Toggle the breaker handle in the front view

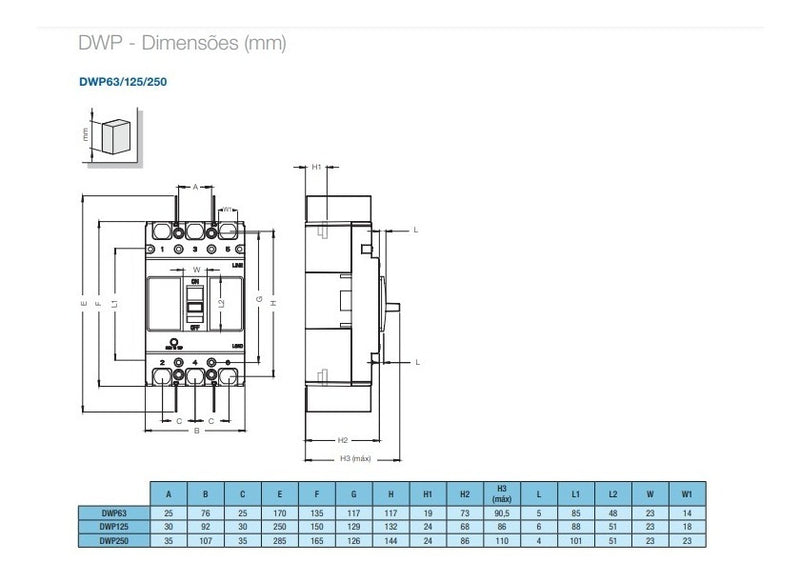click(196, 306)
